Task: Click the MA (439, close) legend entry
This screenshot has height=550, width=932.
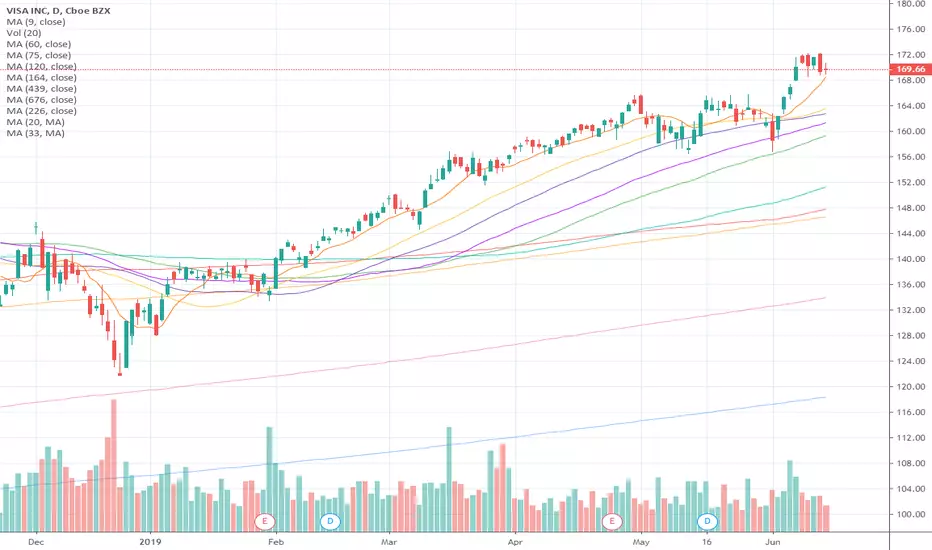Action: (41, 89)
